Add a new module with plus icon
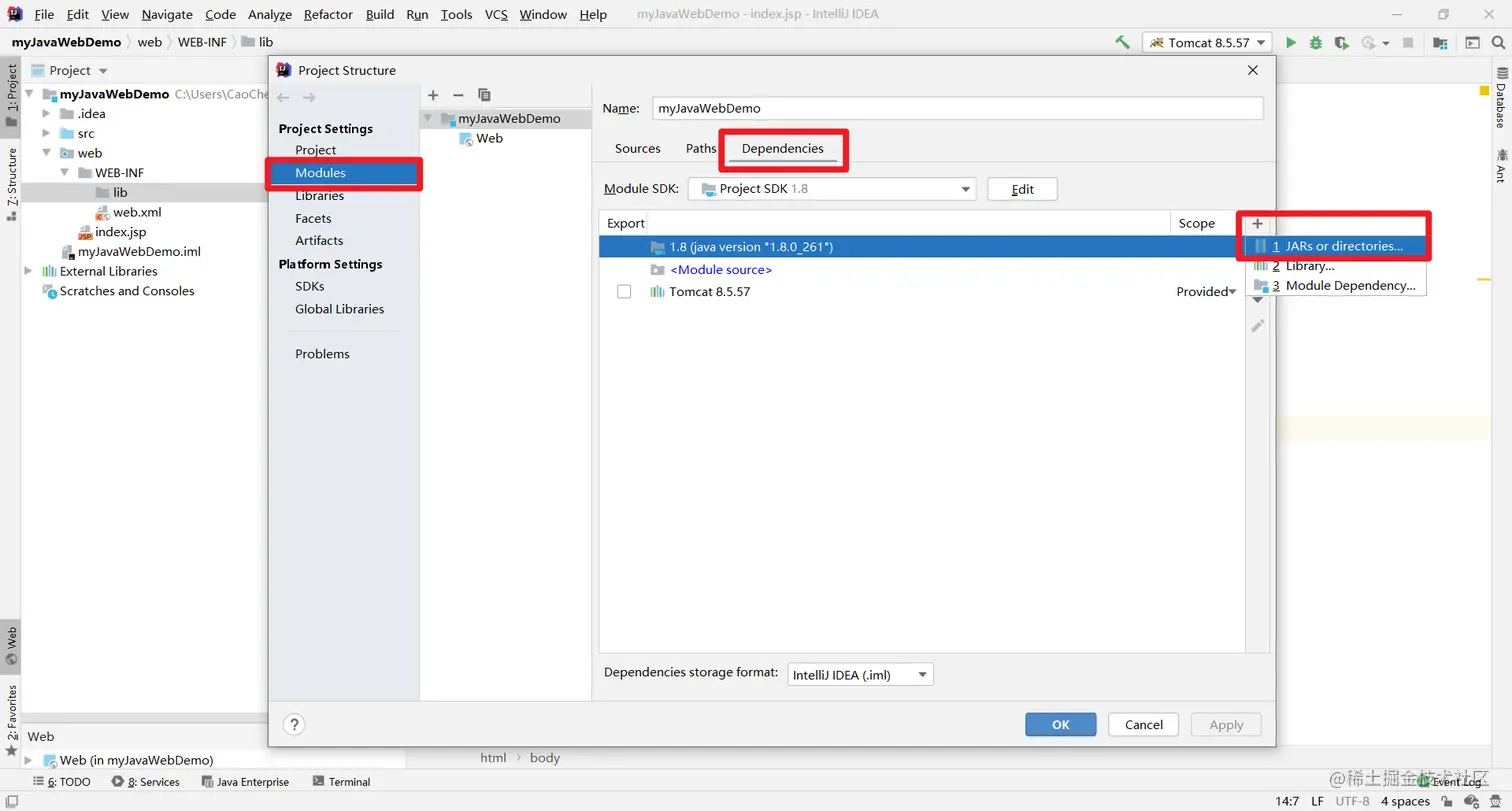 (x=433, y=95)
